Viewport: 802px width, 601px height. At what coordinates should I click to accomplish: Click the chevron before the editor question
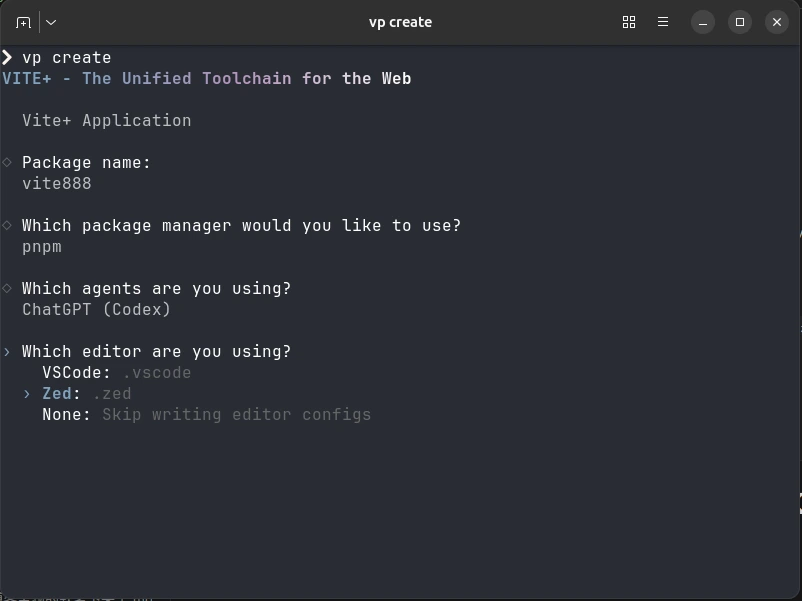click(x=7, y=352)
